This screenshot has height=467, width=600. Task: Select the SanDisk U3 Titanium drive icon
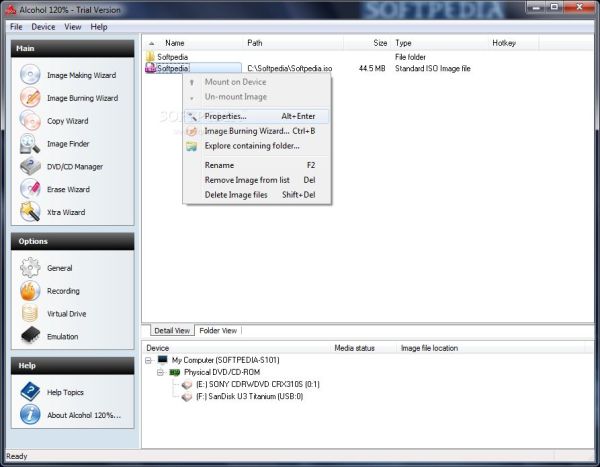tap(187, 397)
